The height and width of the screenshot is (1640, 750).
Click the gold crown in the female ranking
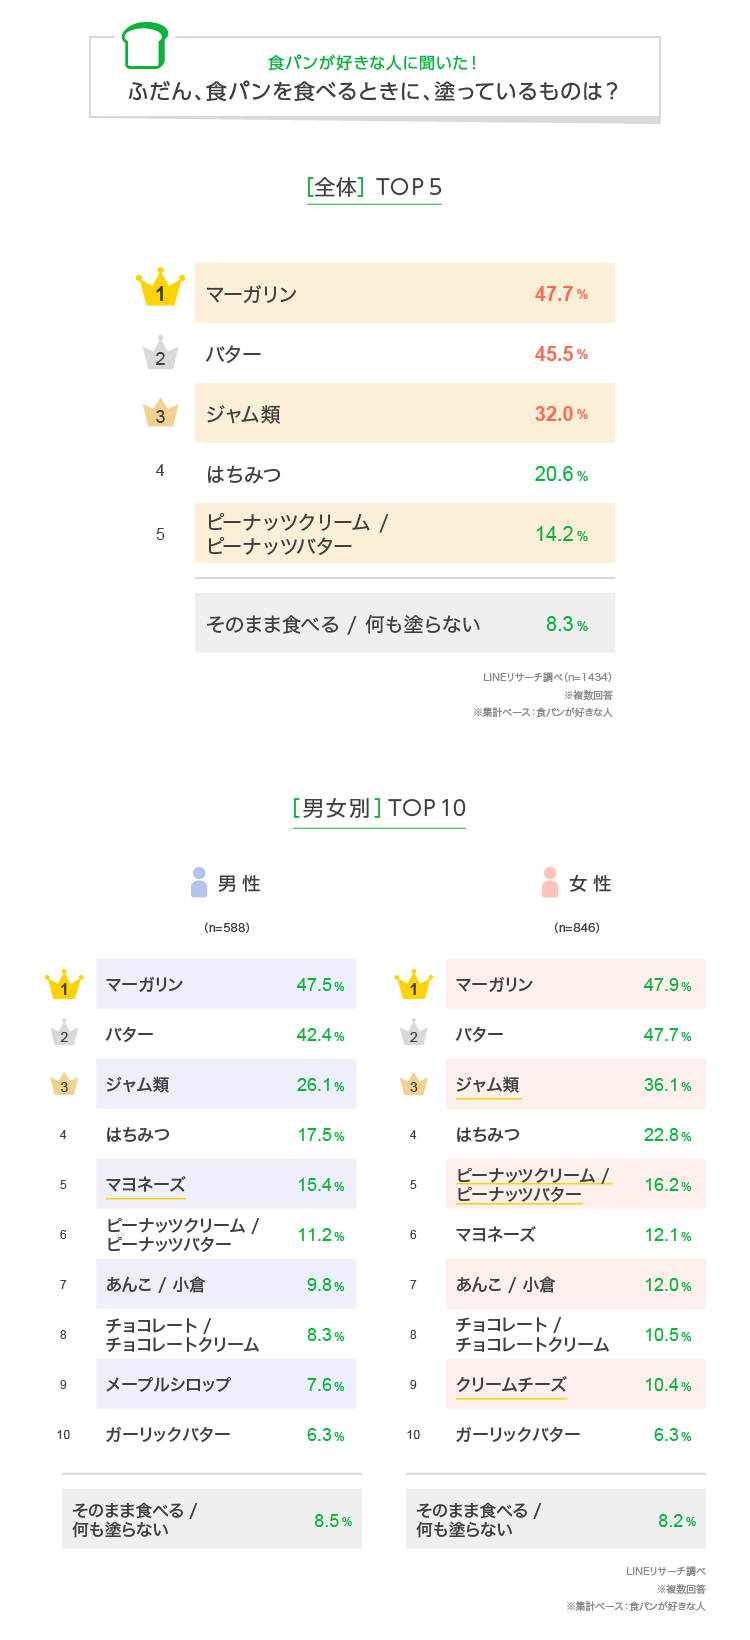tap(413, 985)
